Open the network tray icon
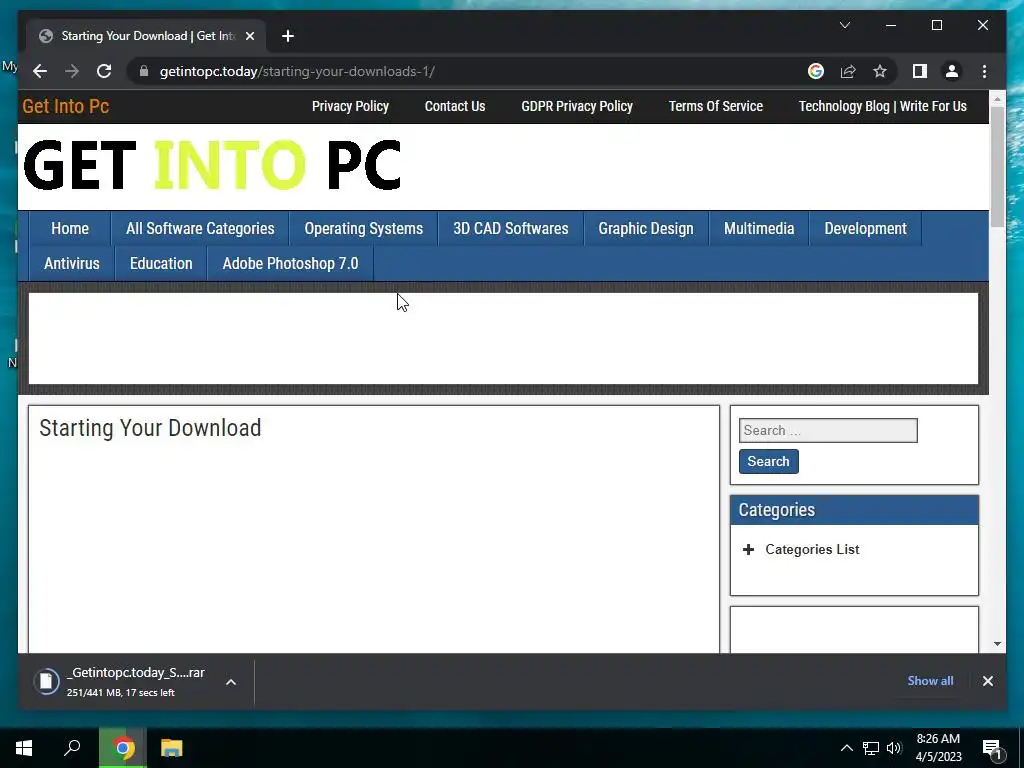Viewport: 1024px width, 768px height. 871,748
